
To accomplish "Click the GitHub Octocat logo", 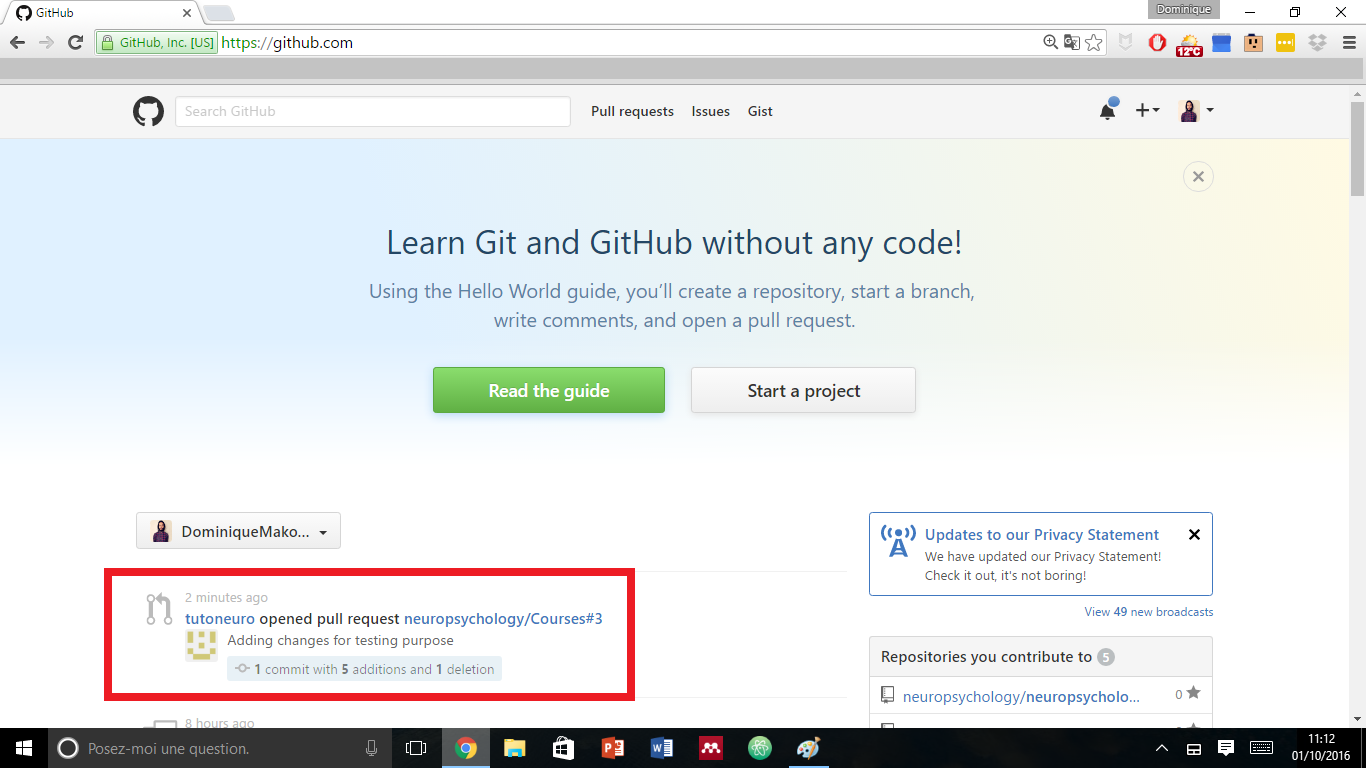I will click(148, 111).
